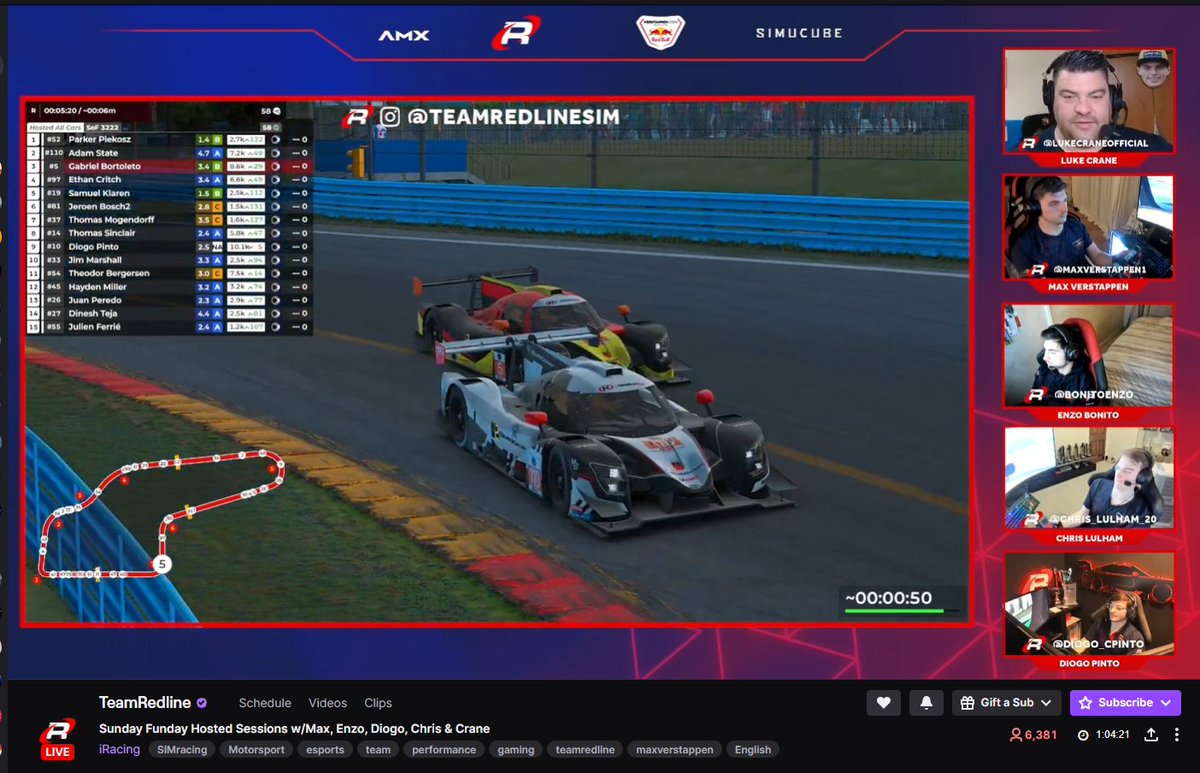Click the TeamRedline channel avatar
Image resolution: width=1200 pixels, height=773 pixels.
point(57,737)
